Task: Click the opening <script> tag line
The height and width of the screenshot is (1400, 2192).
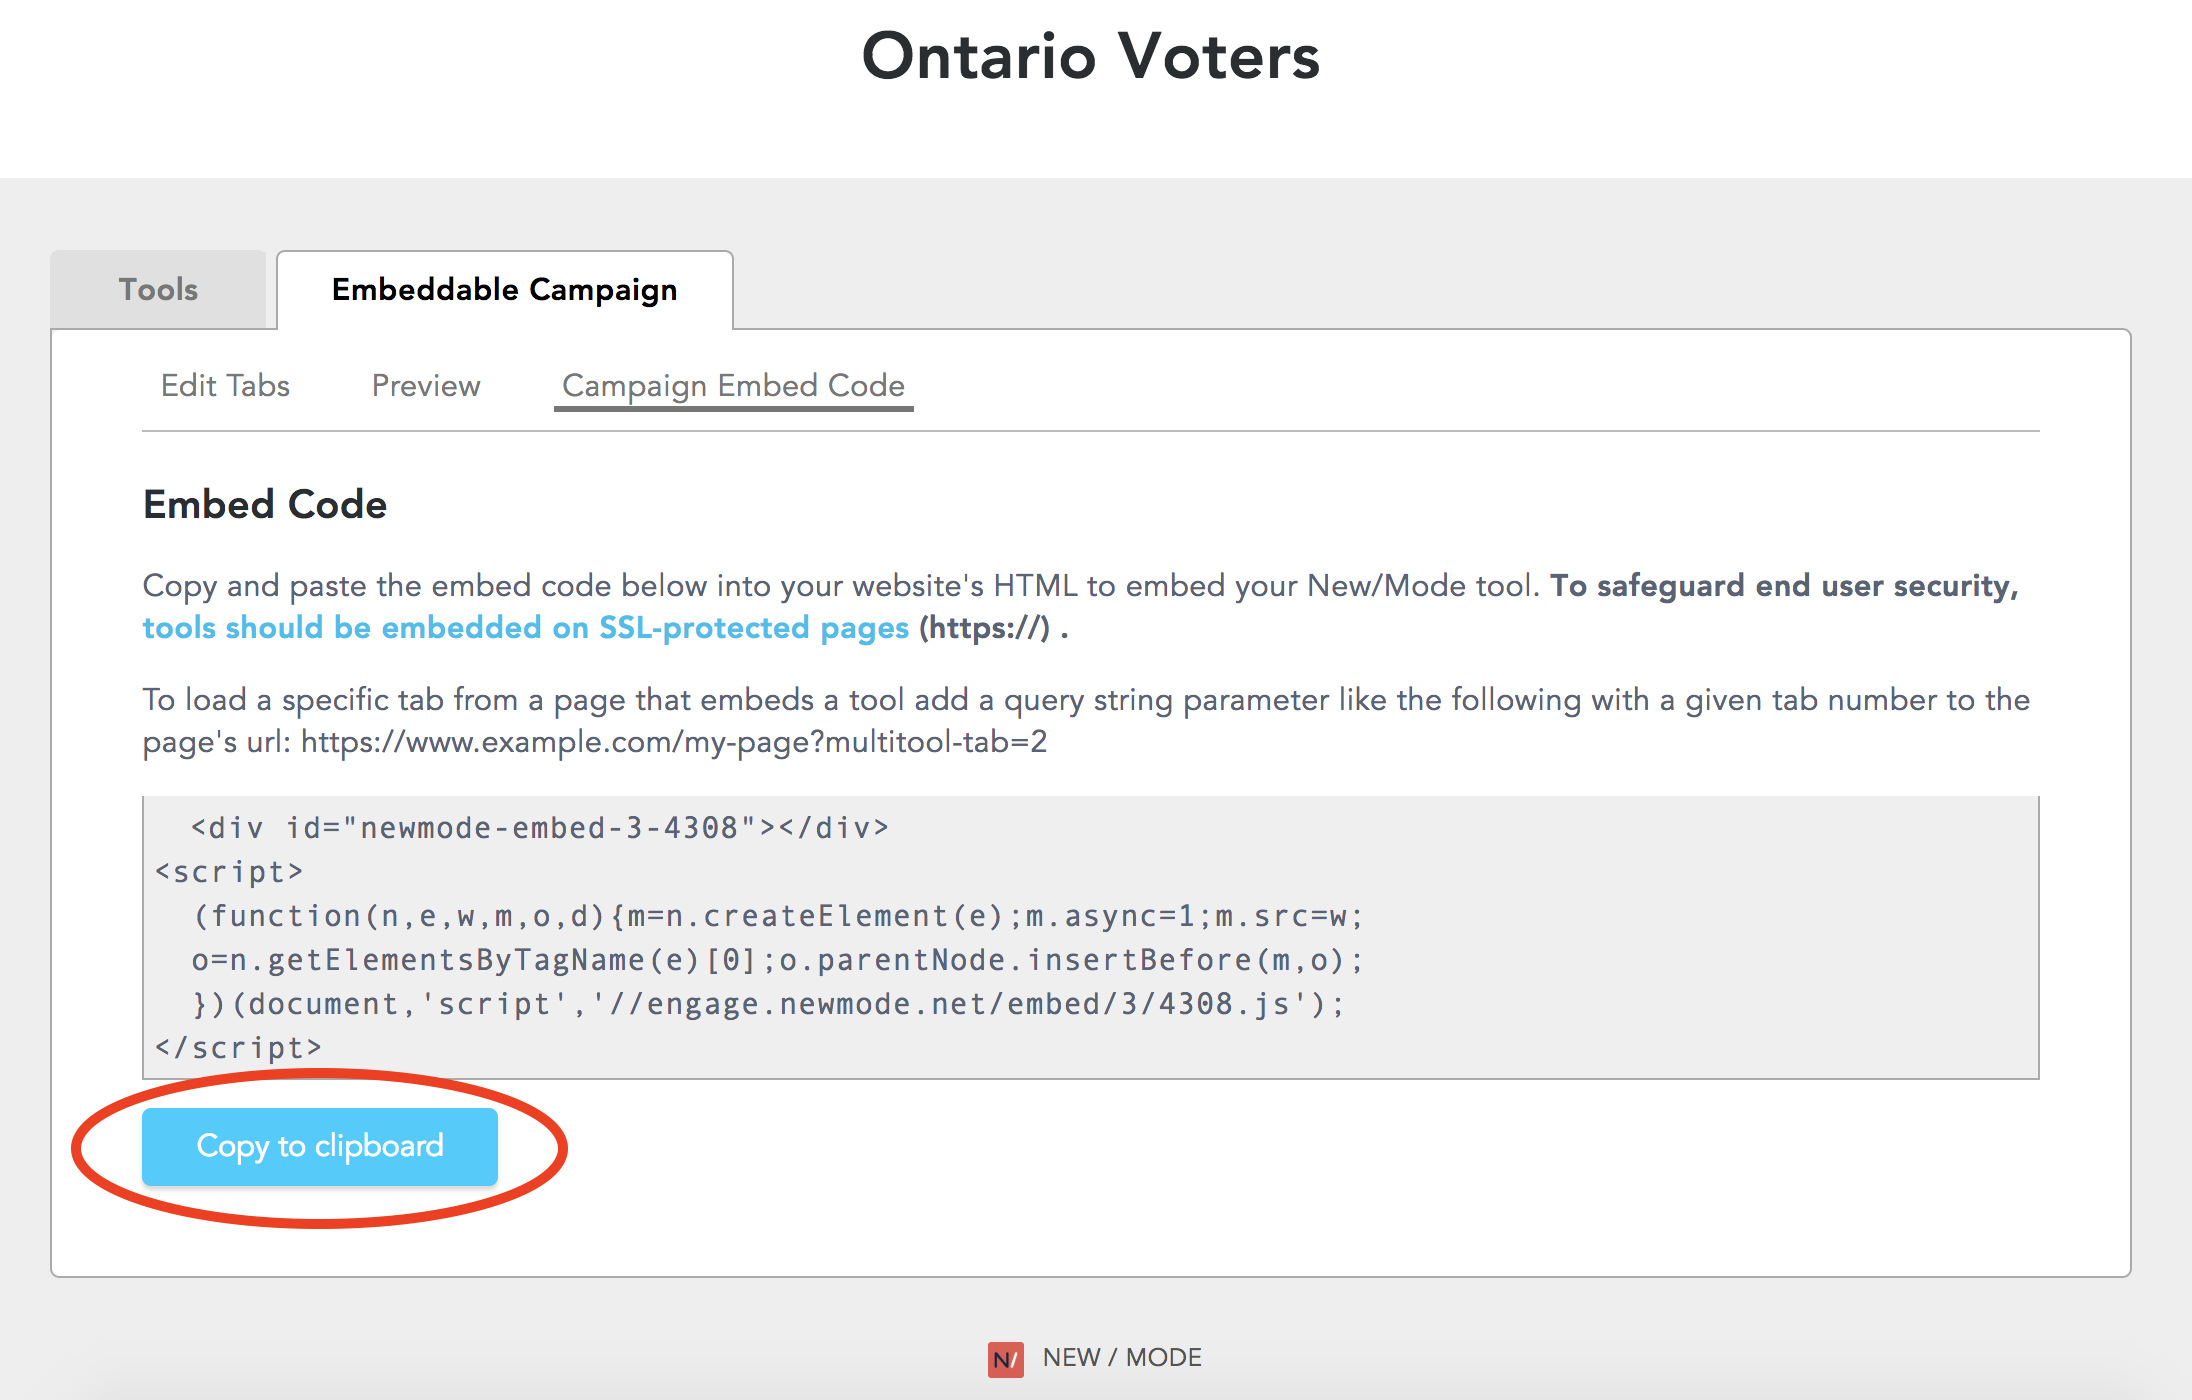Action: [x=229, y=872]
